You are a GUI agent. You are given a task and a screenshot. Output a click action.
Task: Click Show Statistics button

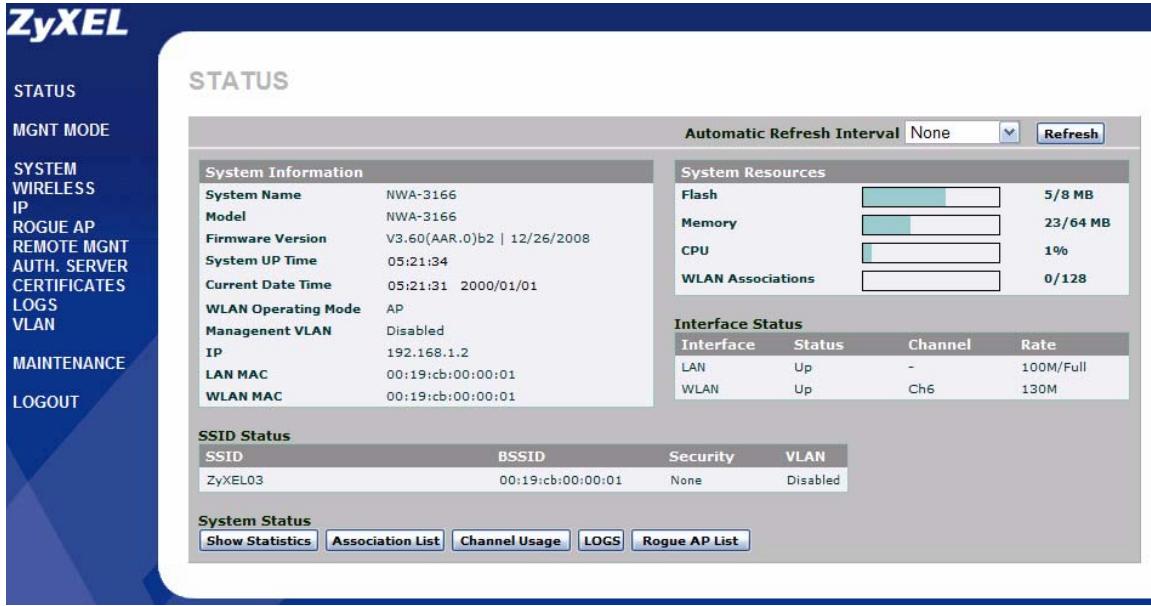click(258, 541)
